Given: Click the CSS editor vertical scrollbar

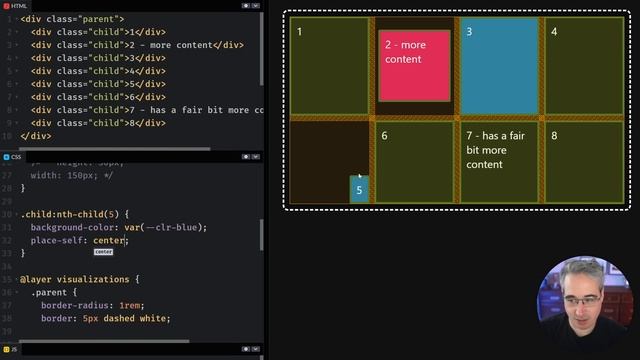Looking at the screenshot, I should (x=262, y=235).
